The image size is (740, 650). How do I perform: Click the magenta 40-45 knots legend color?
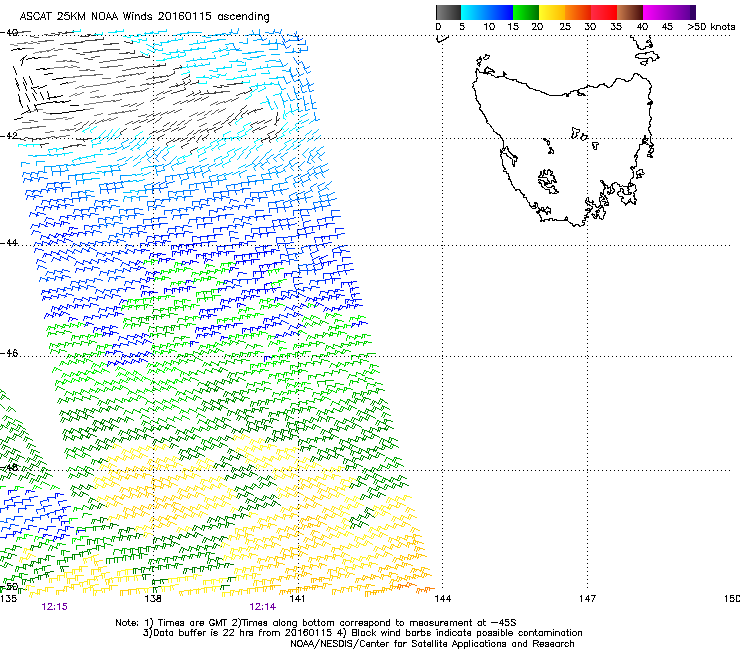656,12
